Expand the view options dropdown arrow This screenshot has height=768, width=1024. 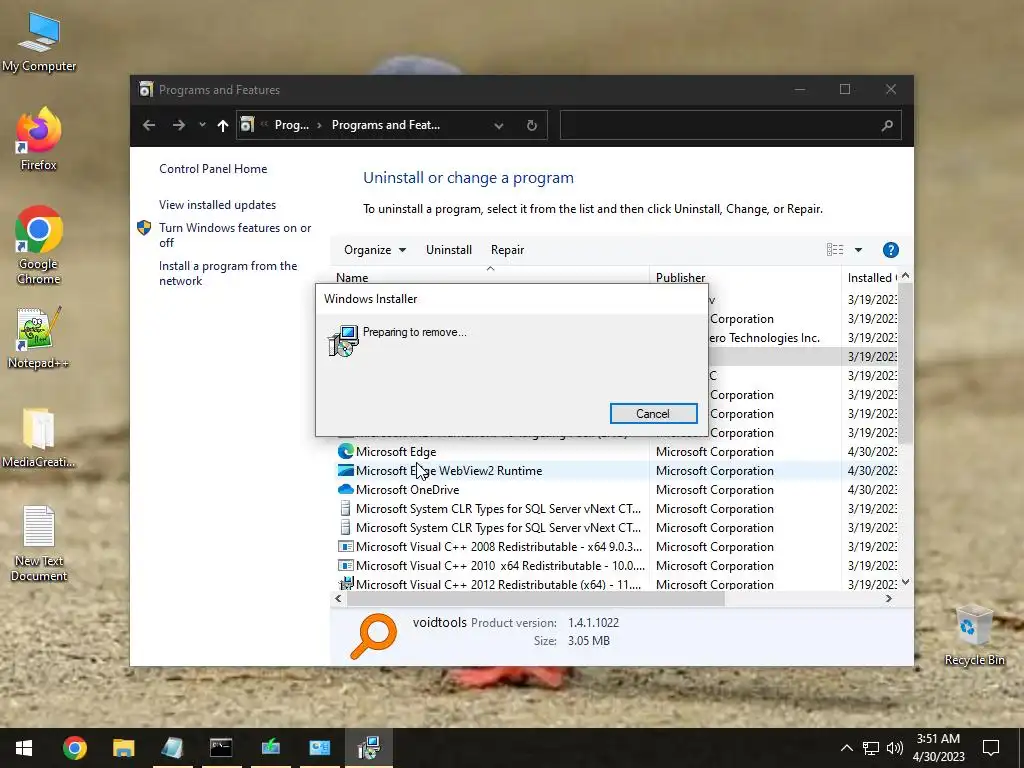(x=858, y=250)
